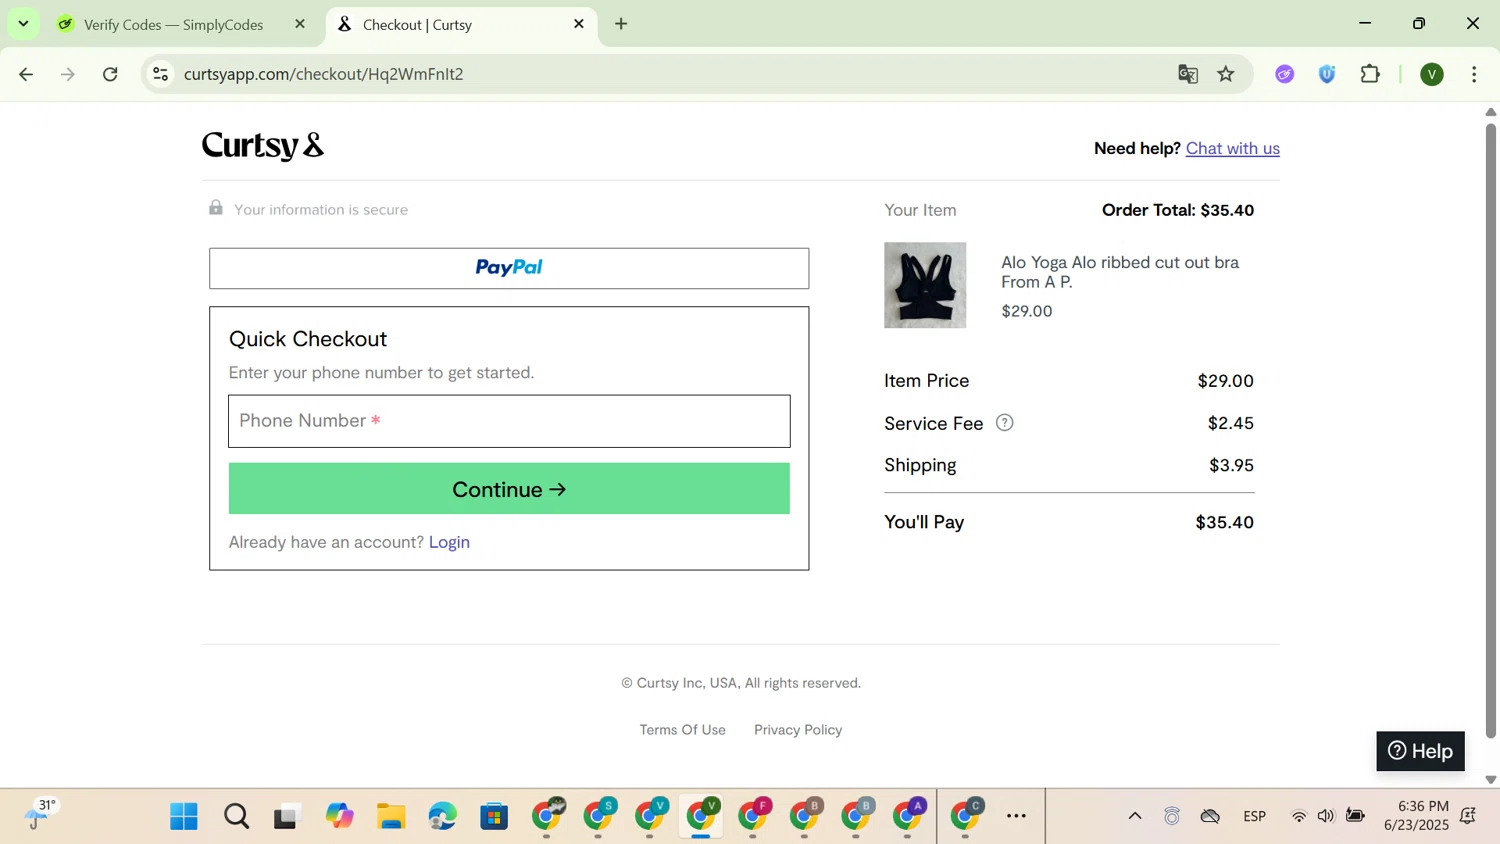This screenshot has width=1500, height=844.
Task: Show taskbar overflow three-dot apps
Action: [1016, 817]
